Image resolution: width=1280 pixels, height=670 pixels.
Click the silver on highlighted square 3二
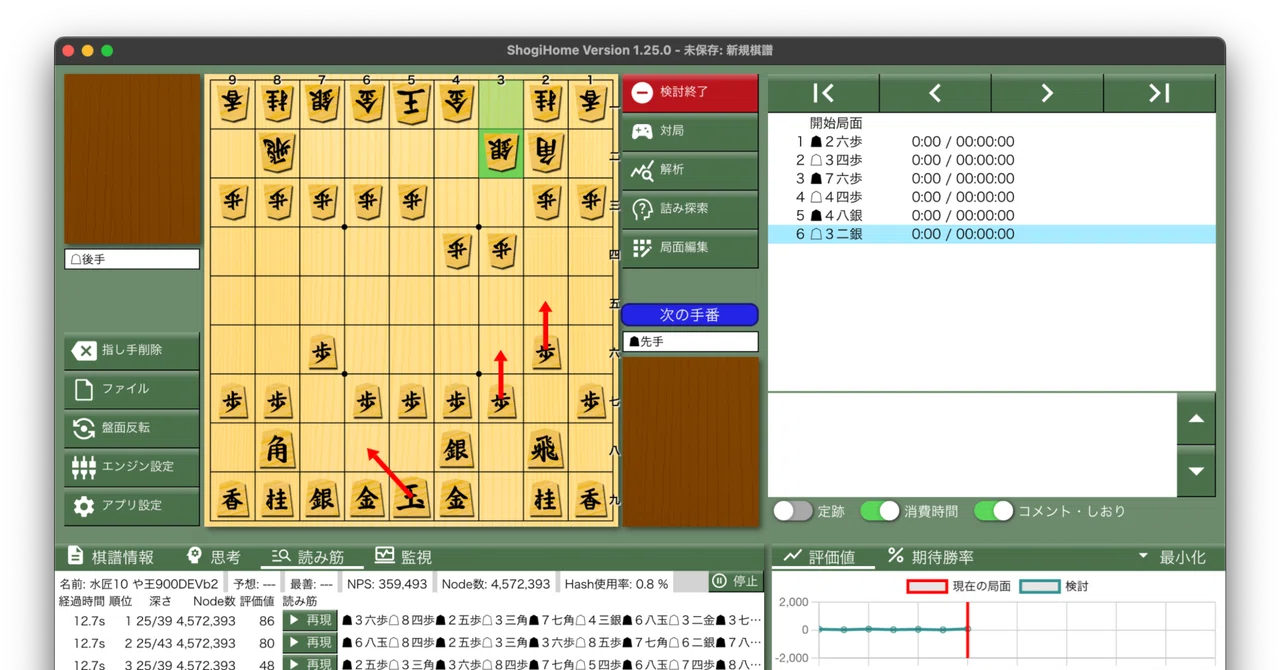click(501, 152)
